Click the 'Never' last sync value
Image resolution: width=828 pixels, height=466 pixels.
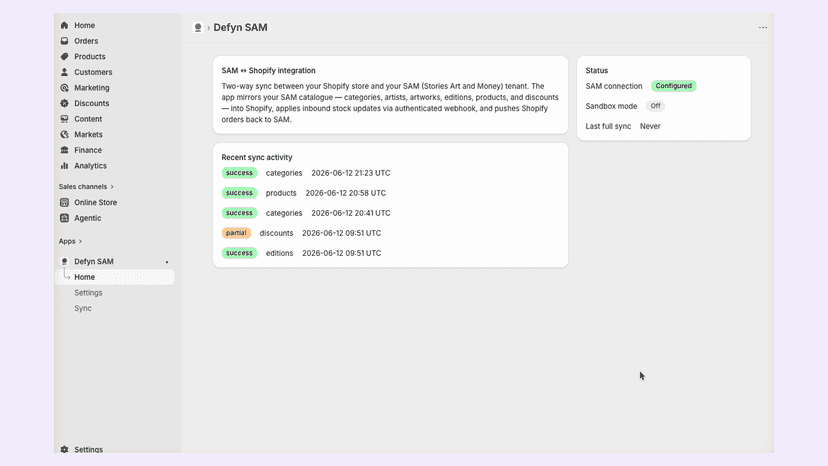[650, 126]
